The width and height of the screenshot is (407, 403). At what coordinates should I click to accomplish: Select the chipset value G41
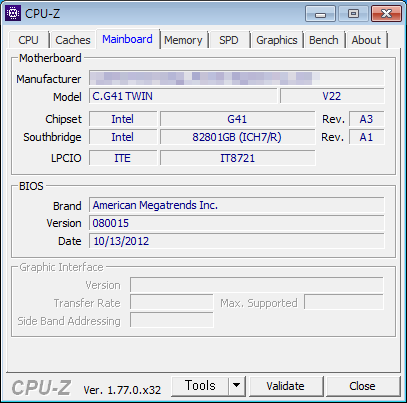(237, 119)
